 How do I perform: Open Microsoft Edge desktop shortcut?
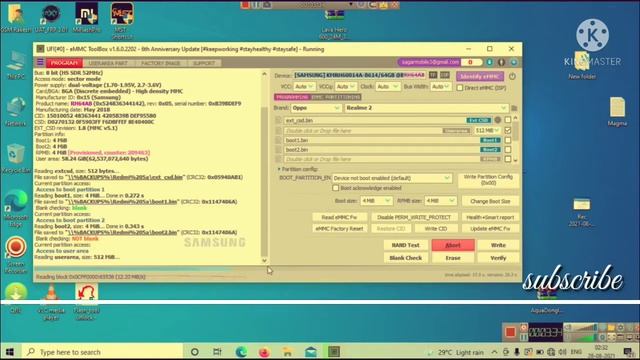16,208
